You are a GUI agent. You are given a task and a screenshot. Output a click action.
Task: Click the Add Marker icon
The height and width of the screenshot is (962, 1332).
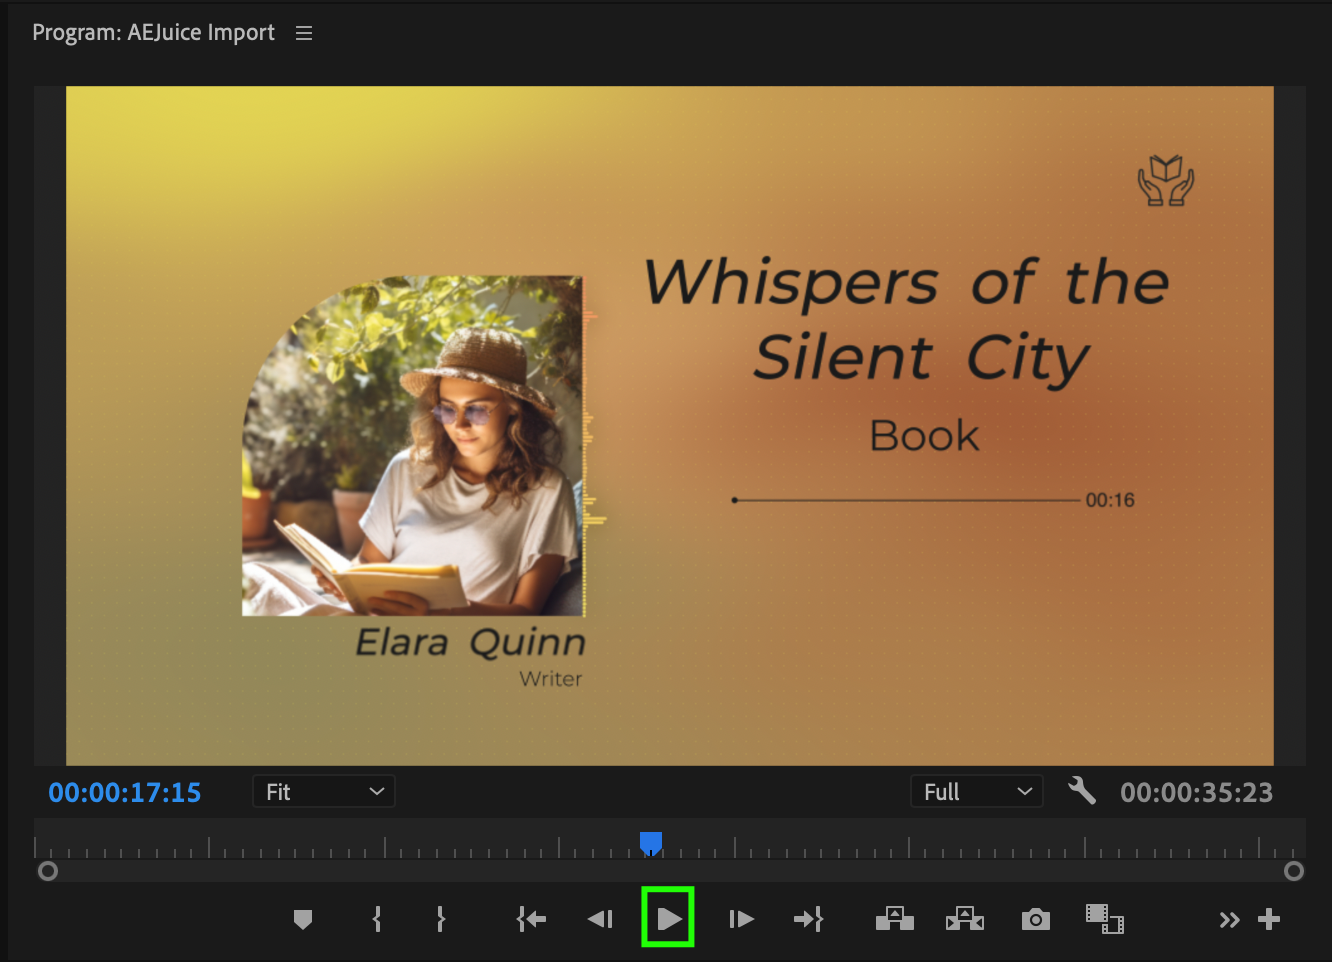coord(303,919)
